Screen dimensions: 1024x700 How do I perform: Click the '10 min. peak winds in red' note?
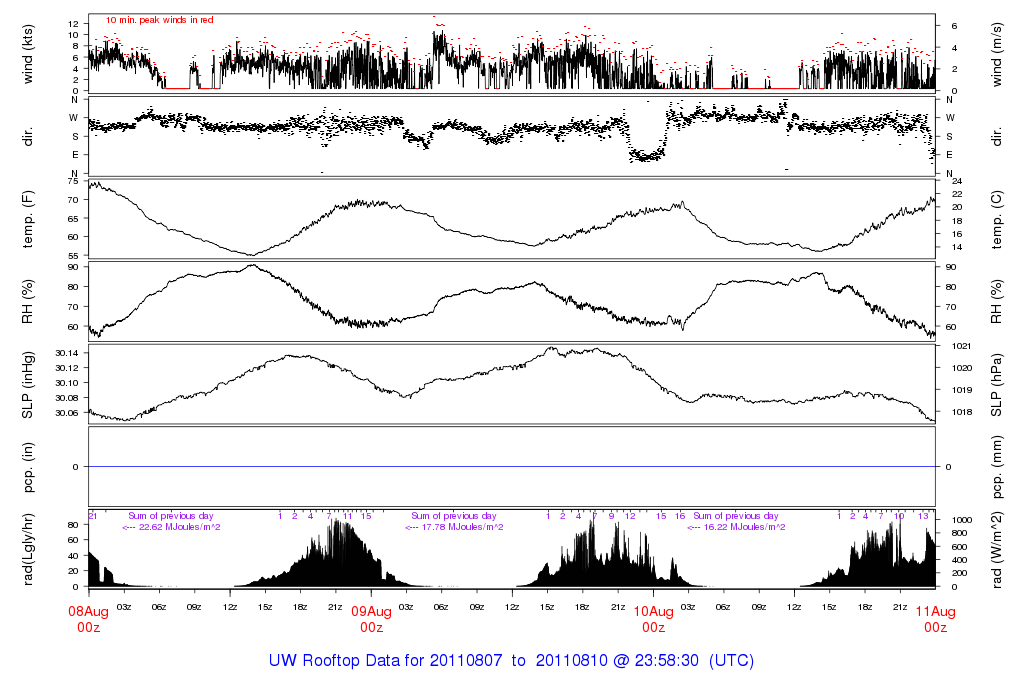click(x=159, y=20)
